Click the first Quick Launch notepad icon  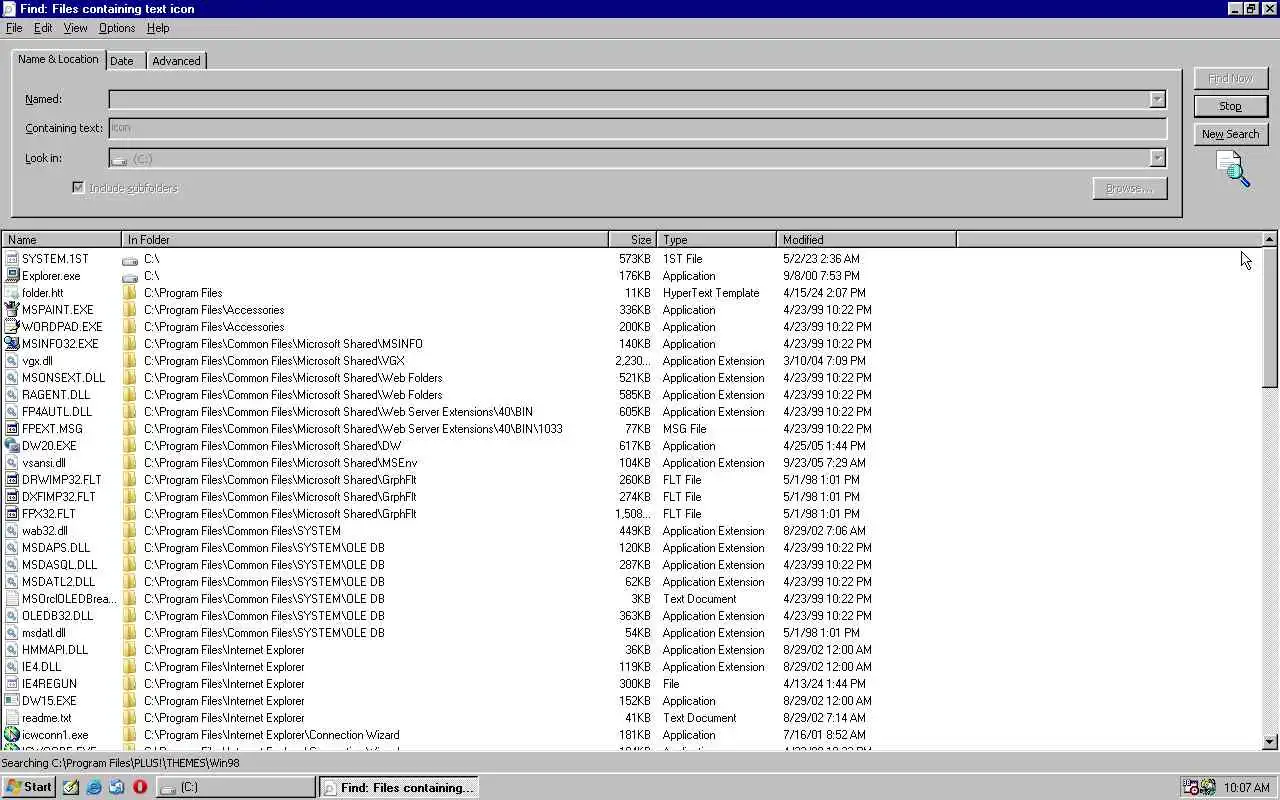(71, 787)
